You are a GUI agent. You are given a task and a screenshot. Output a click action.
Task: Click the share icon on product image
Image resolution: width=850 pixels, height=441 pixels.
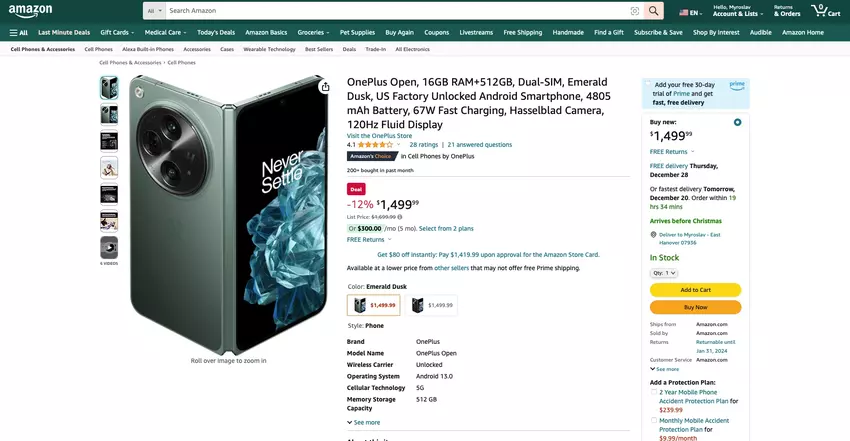(325, 87)
